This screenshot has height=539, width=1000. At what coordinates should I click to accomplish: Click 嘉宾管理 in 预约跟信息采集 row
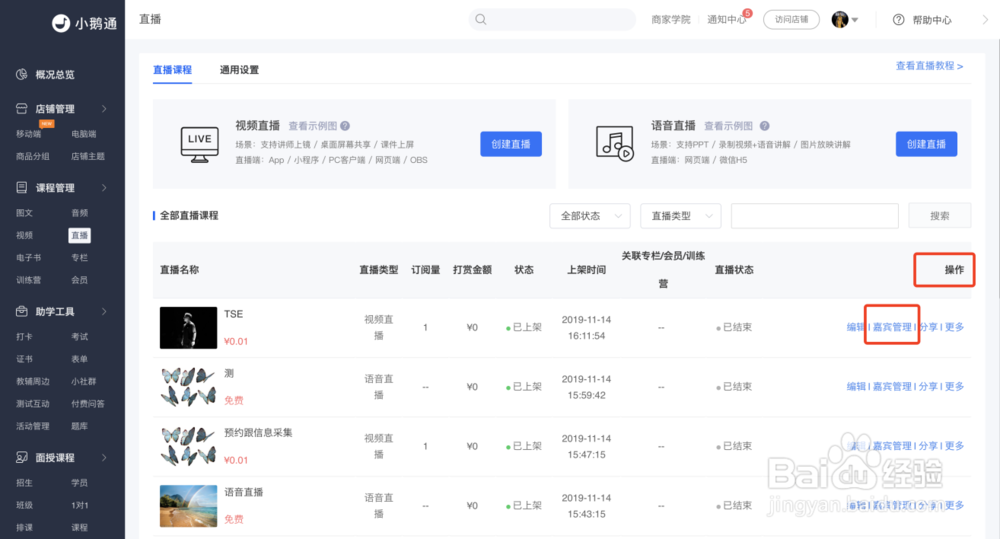892,446
